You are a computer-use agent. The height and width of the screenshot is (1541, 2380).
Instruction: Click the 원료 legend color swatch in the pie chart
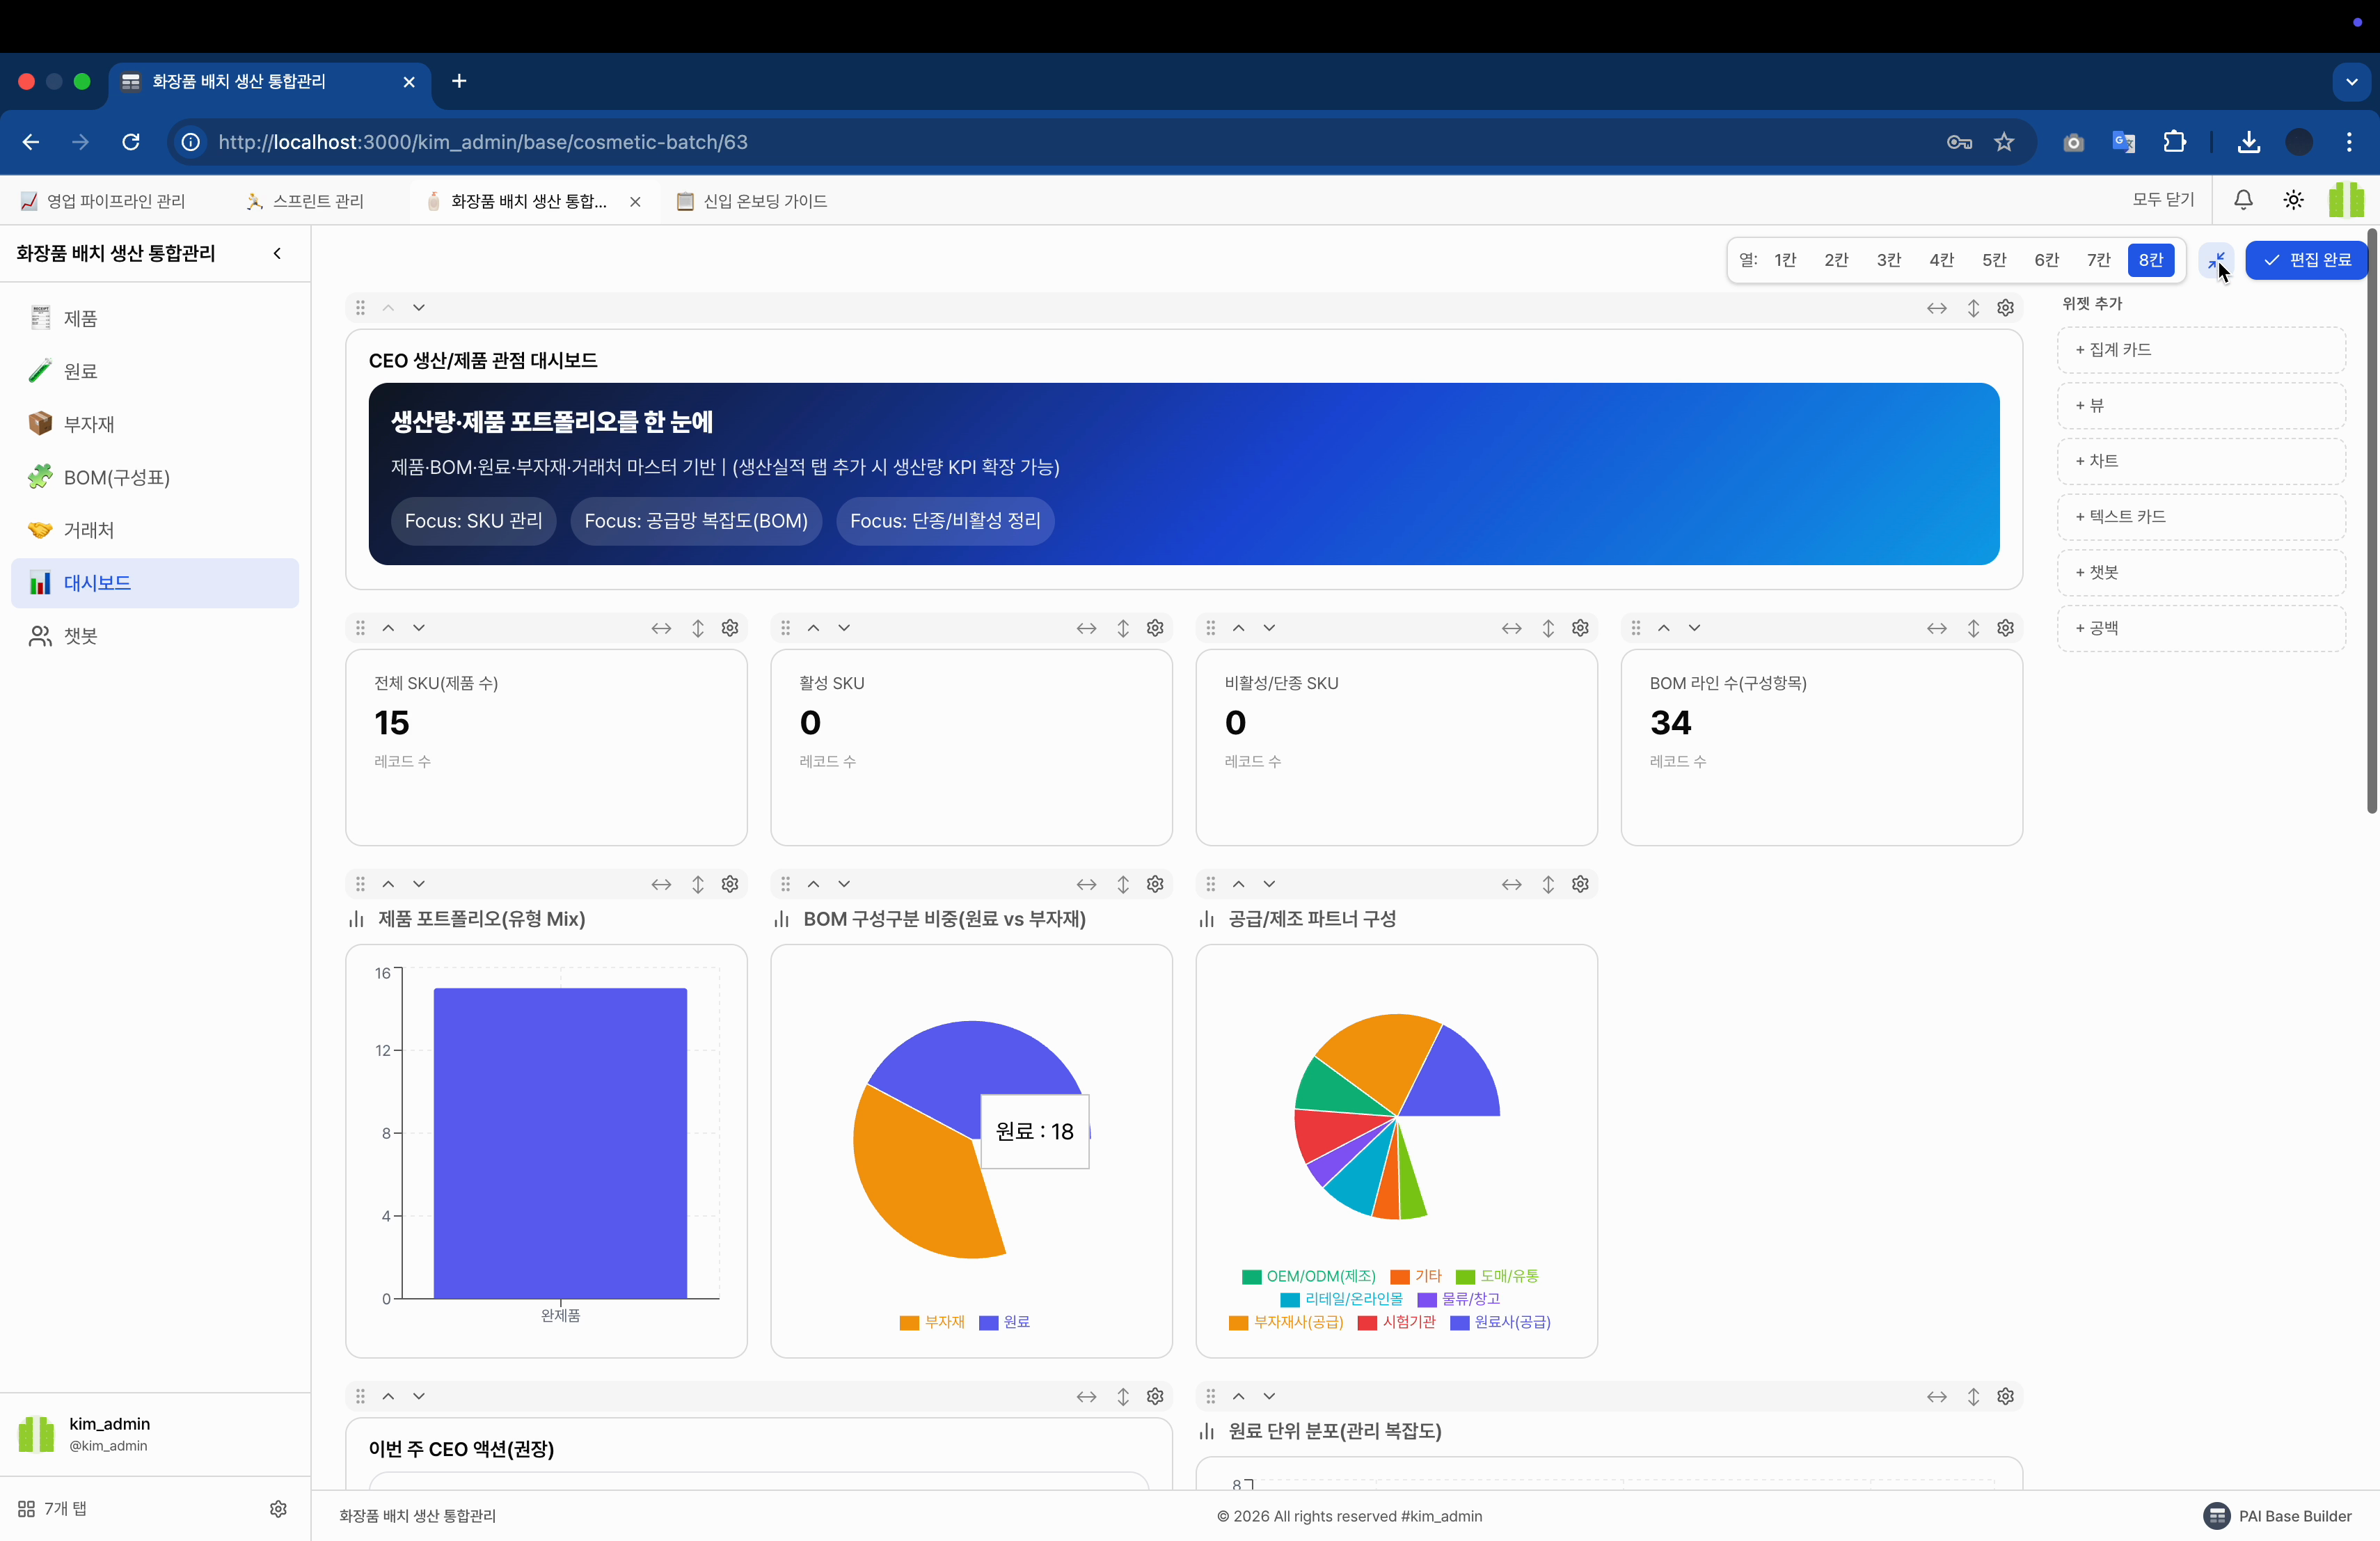(x=990, y=1322)
